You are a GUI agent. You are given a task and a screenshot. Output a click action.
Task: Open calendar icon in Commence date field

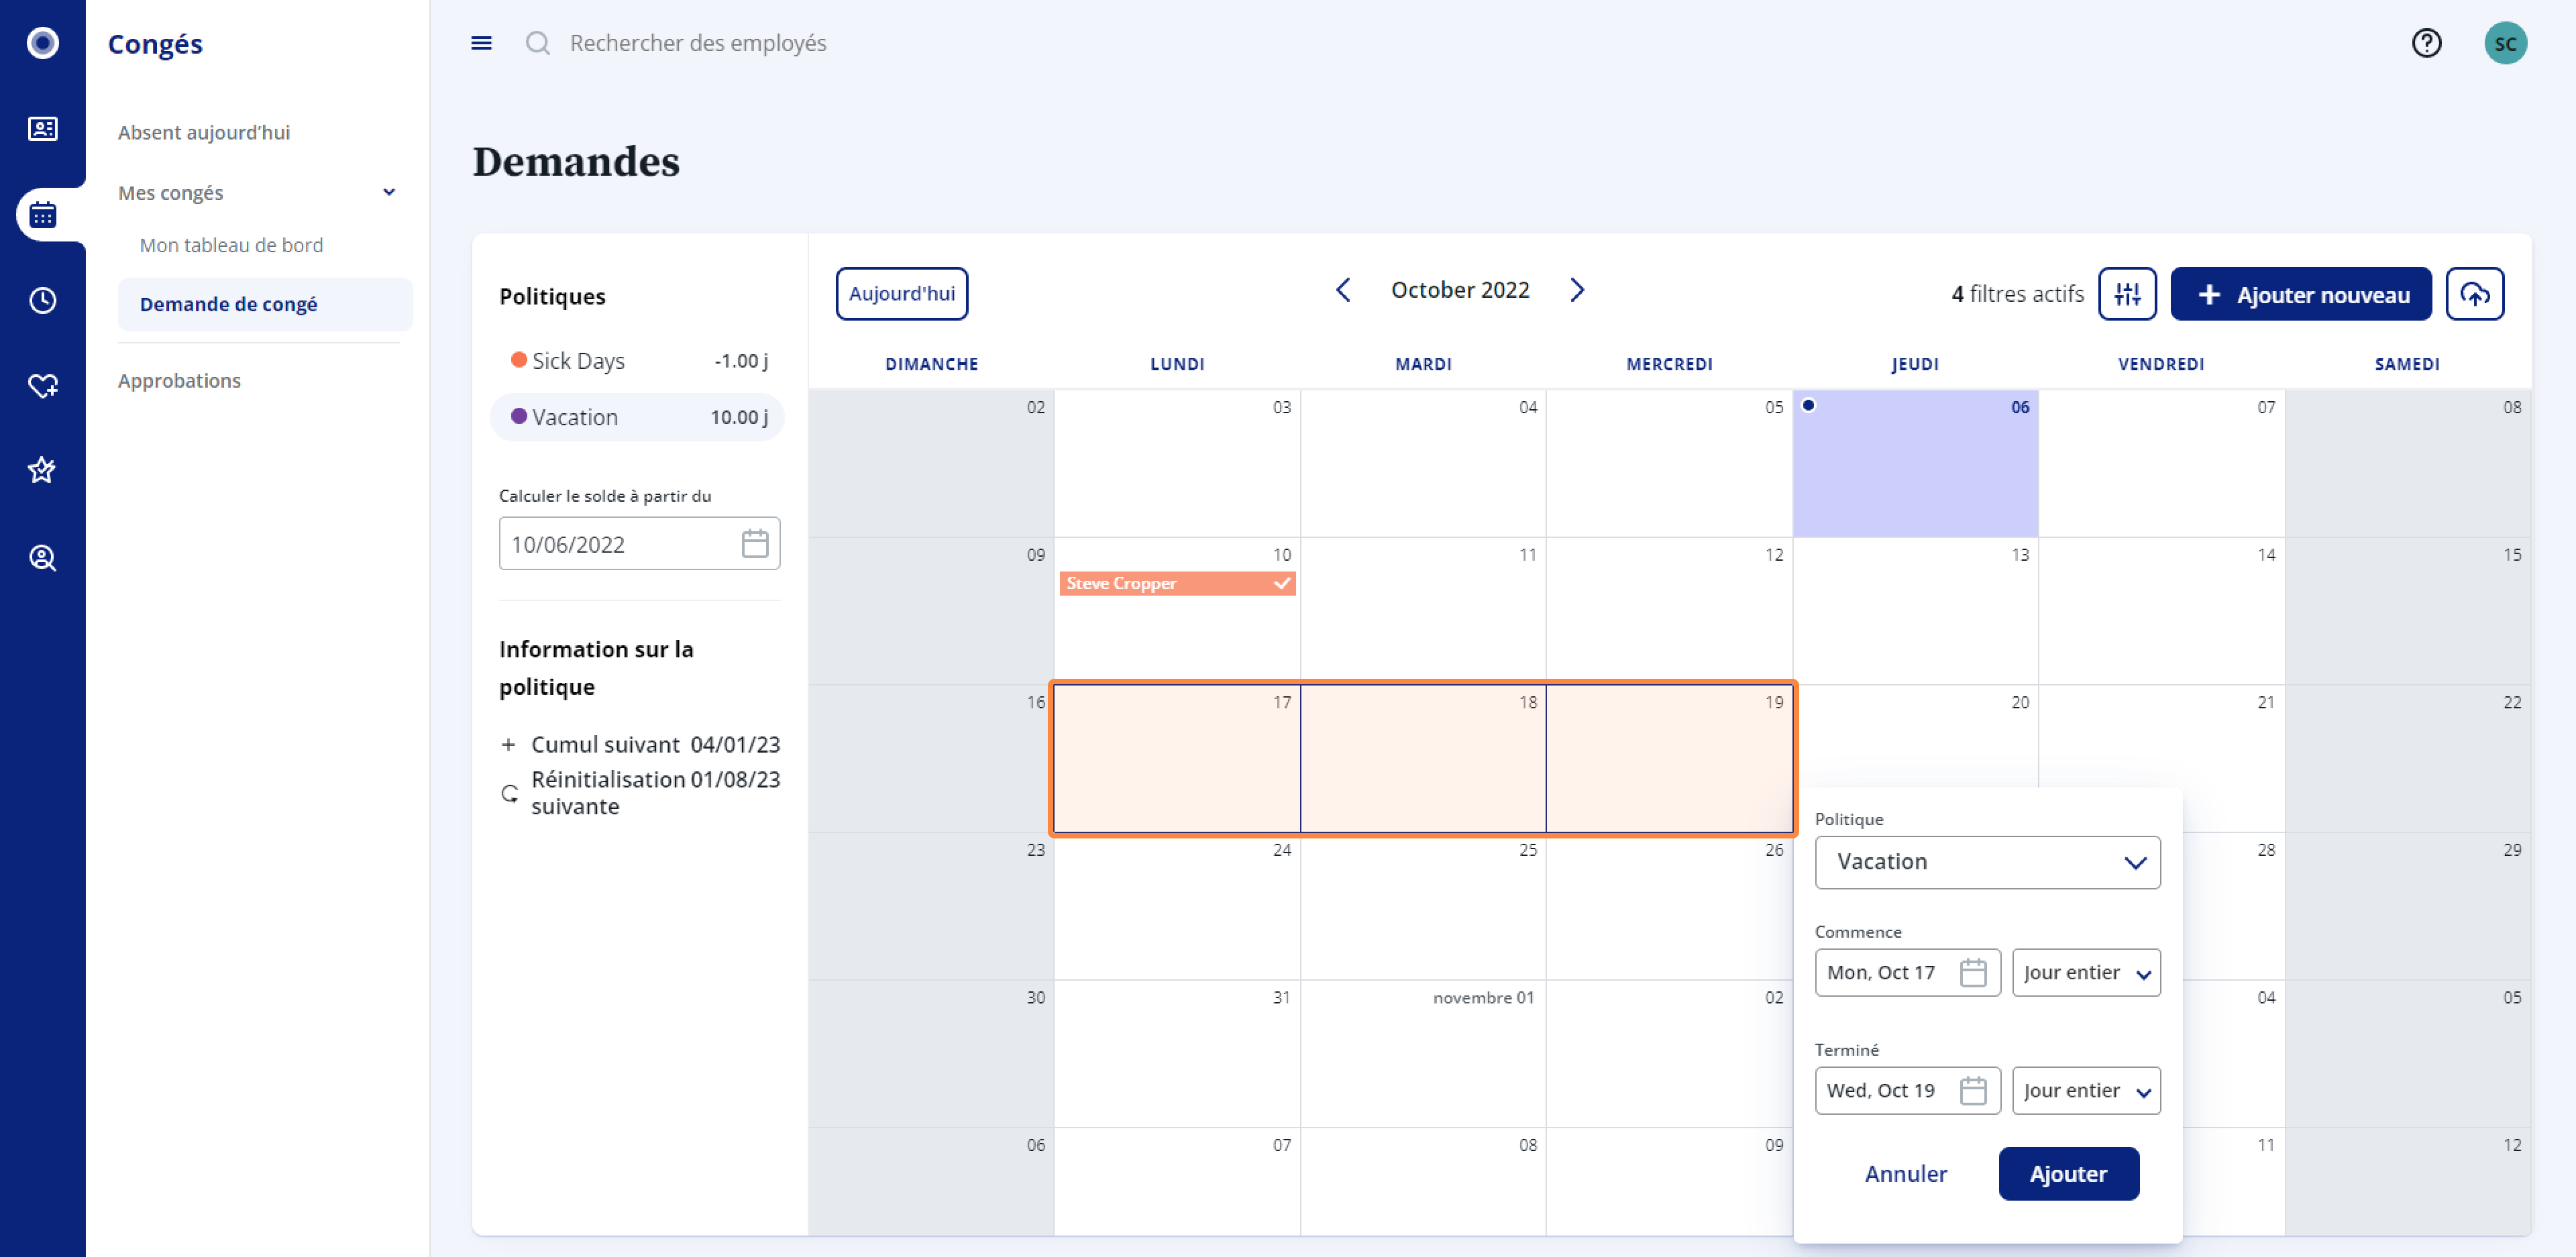[1973, 972]
